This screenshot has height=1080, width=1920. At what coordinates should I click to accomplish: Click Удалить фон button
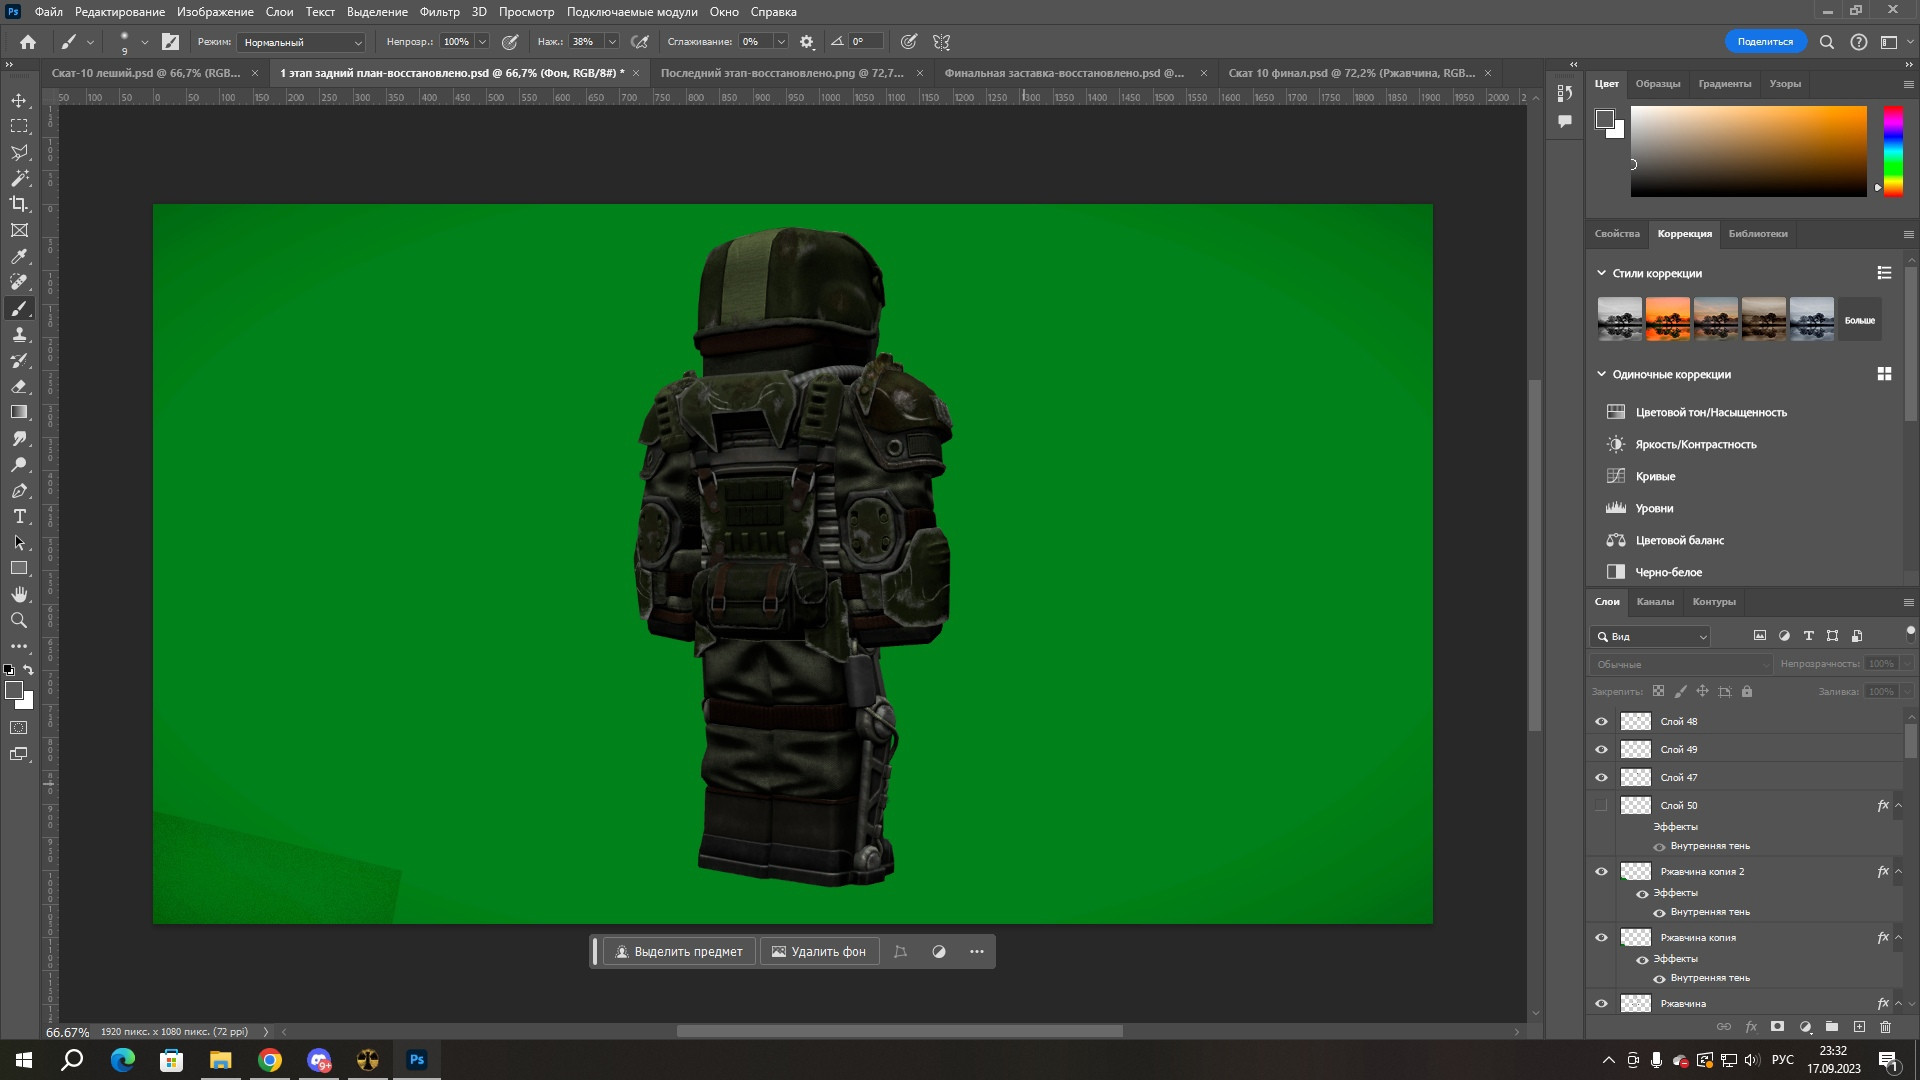[x=819, y=952]
